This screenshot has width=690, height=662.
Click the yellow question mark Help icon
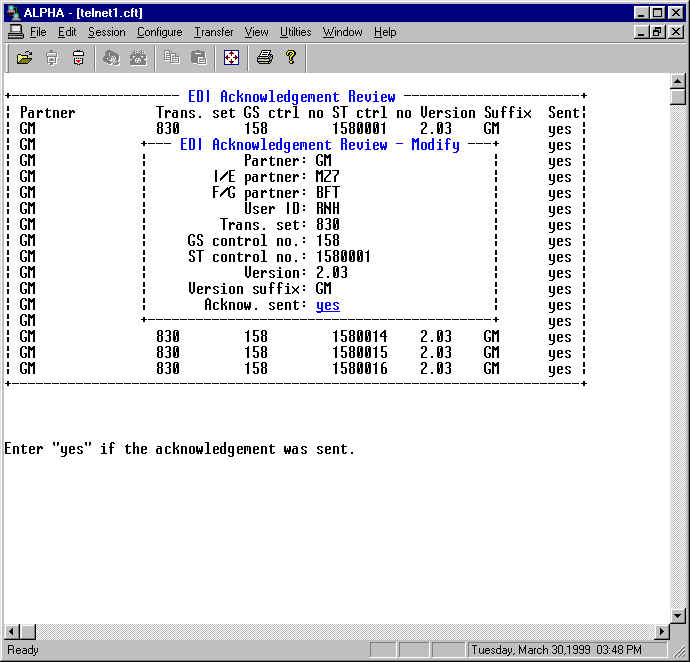[291, 58]
